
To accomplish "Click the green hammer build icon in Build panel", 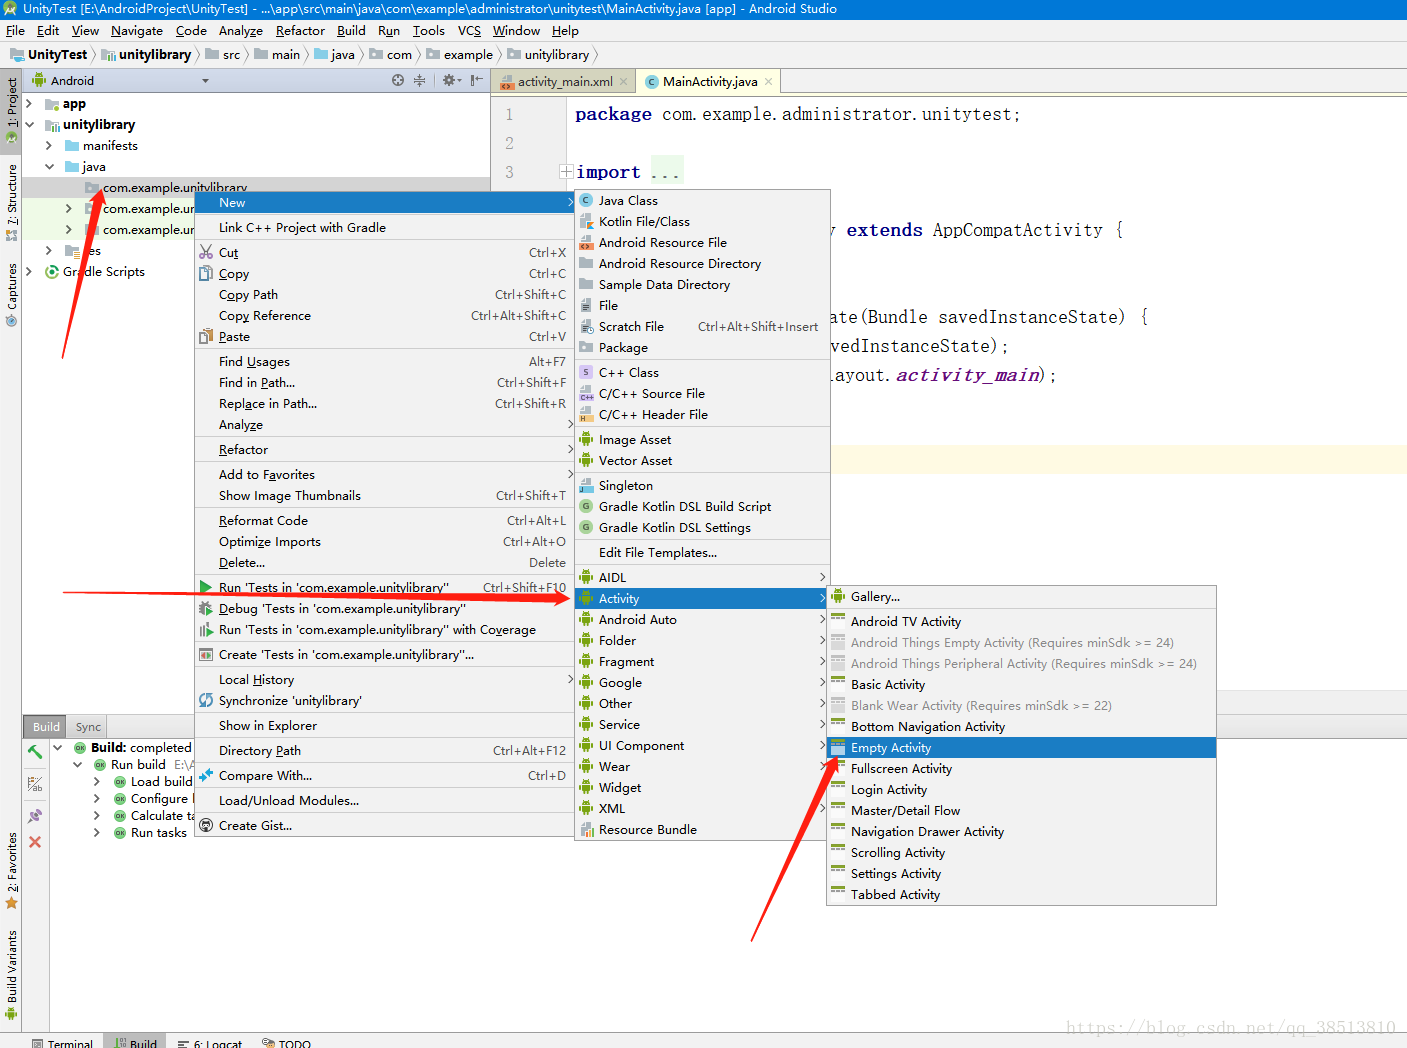I will 35,751.
